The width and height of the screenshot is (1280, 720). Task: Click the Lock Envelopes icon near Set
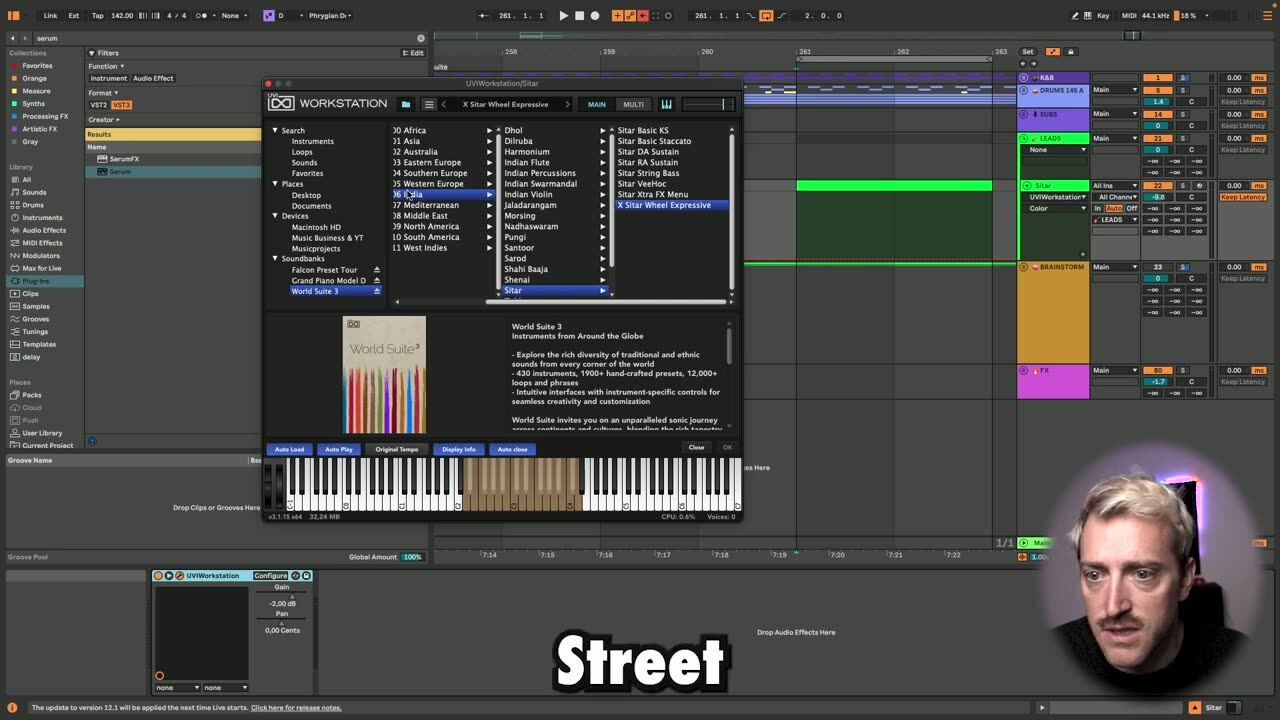click(1070, 52)
